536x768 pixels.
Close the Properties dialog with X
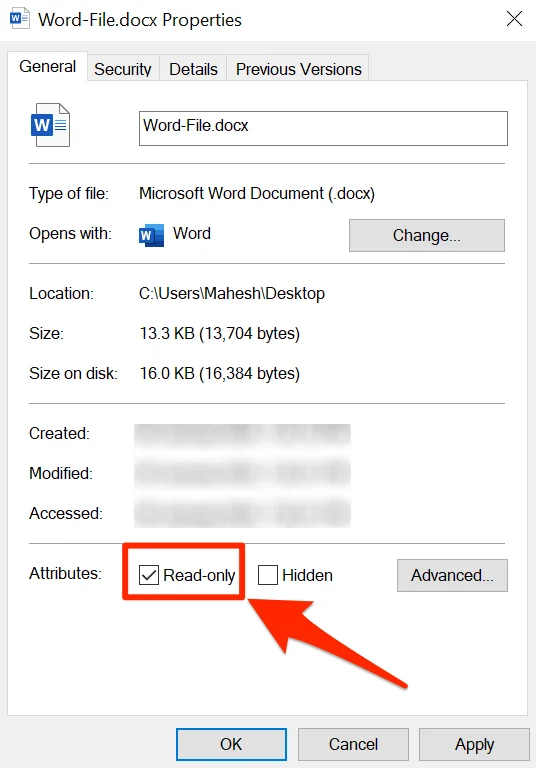click(x=514, y=19)
